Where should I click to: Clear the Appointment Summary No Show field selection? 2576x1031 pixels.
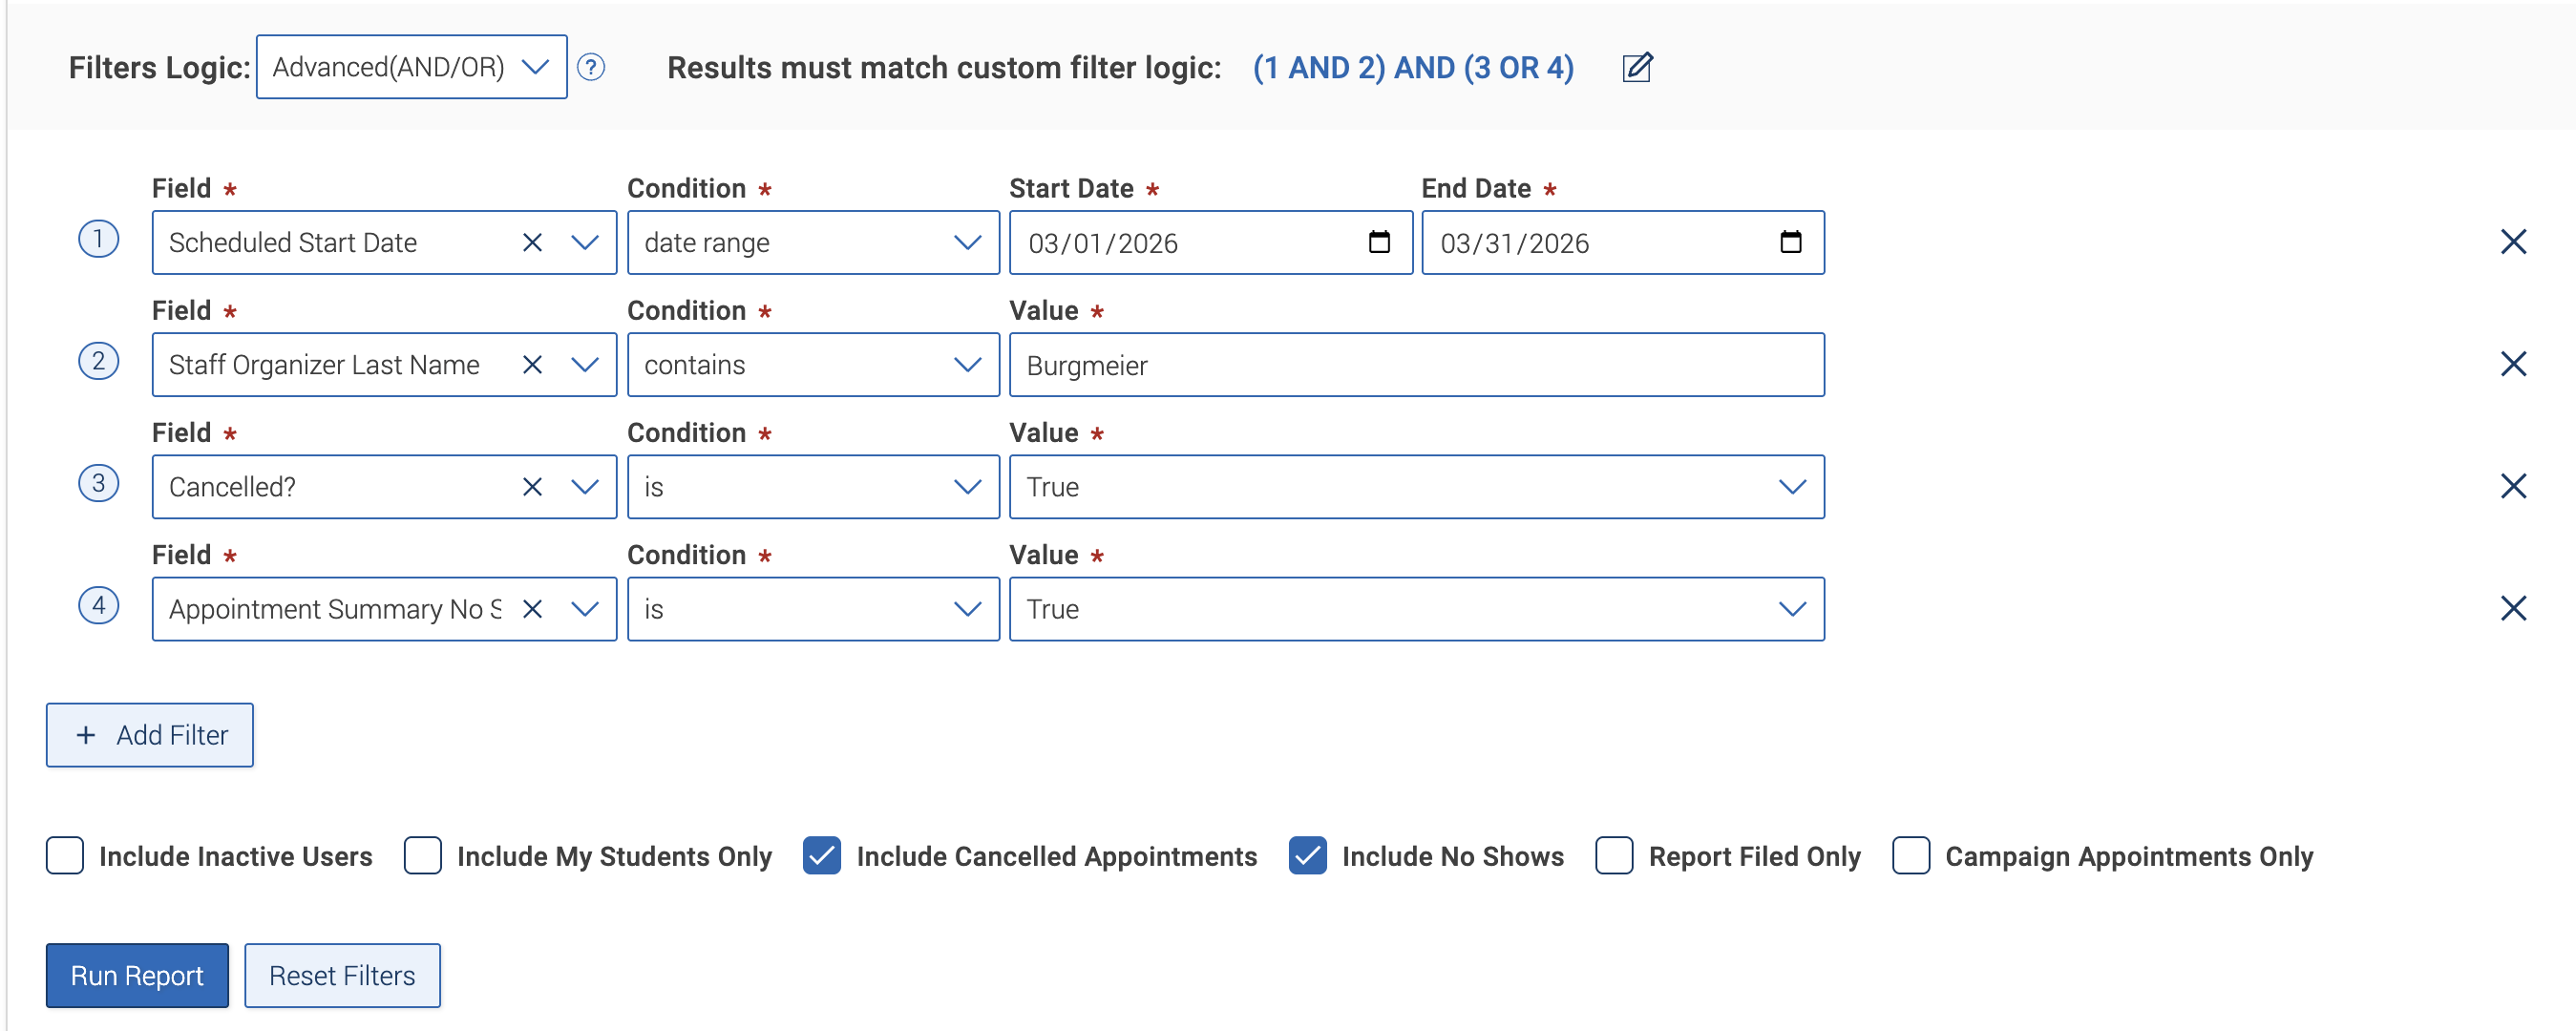[x=532, y=608]
